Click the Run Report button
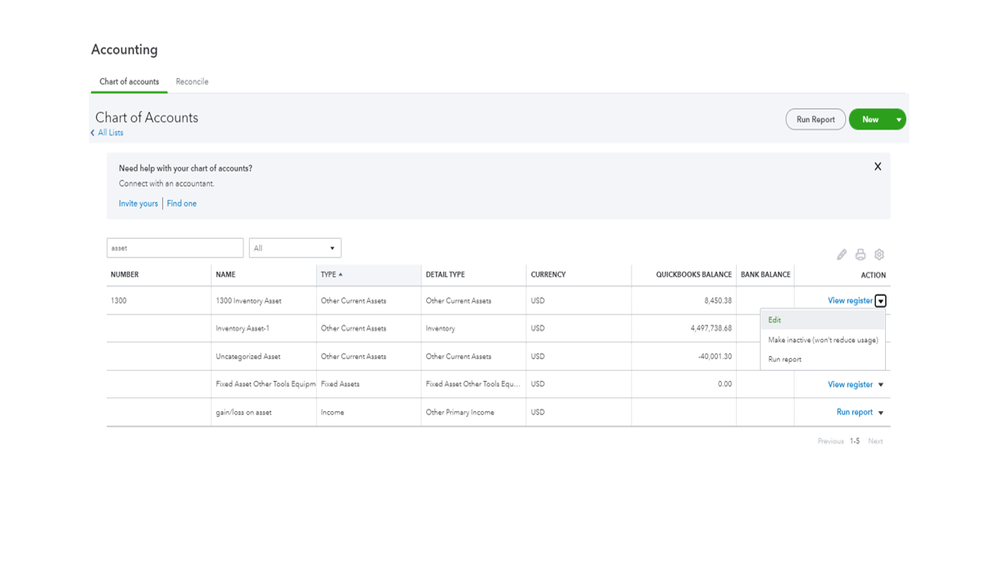Screen dimensions: 999x562 point(815,120)
